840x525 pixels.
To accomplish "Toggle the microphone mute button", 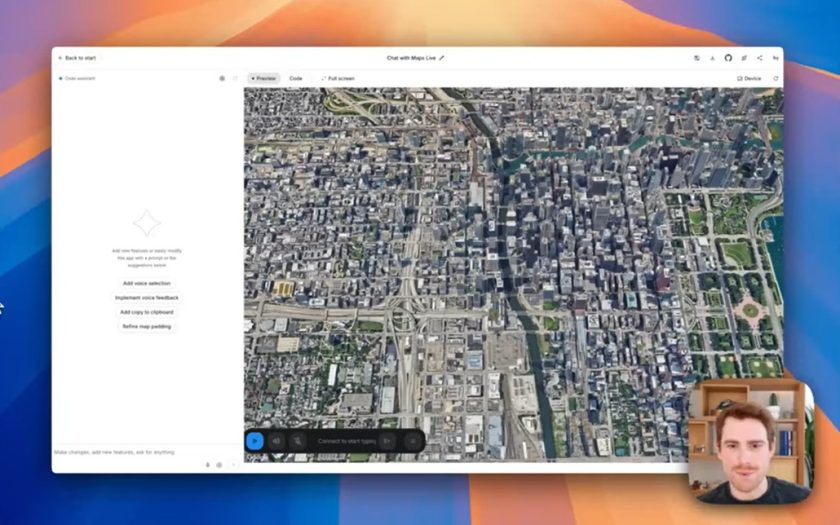I will point(297,441).
